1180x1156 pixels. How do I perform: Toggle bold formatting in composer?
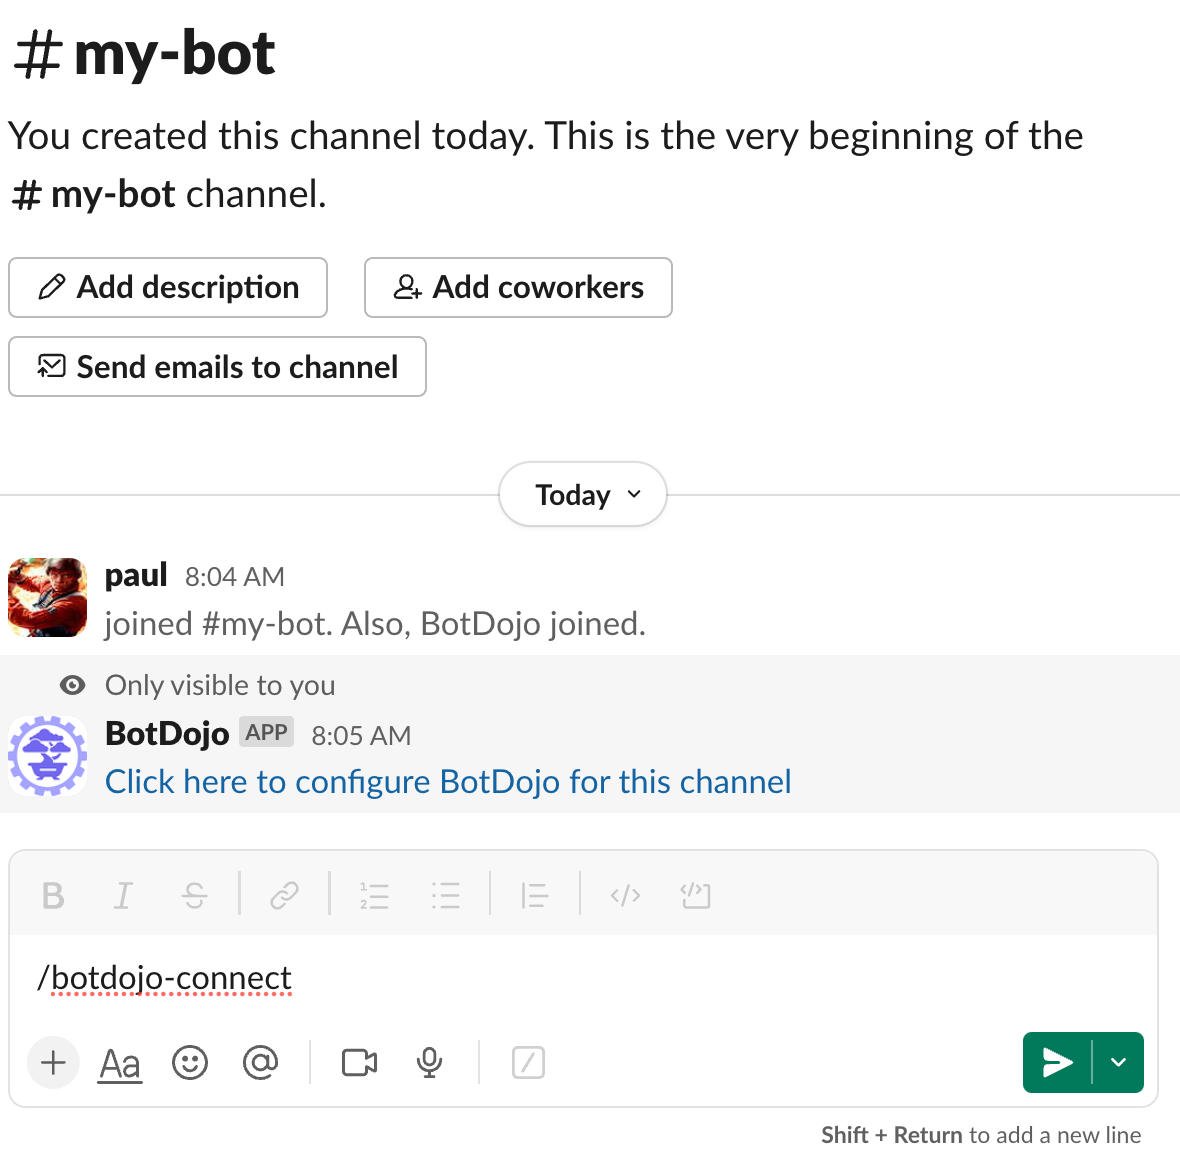point(53,896)
